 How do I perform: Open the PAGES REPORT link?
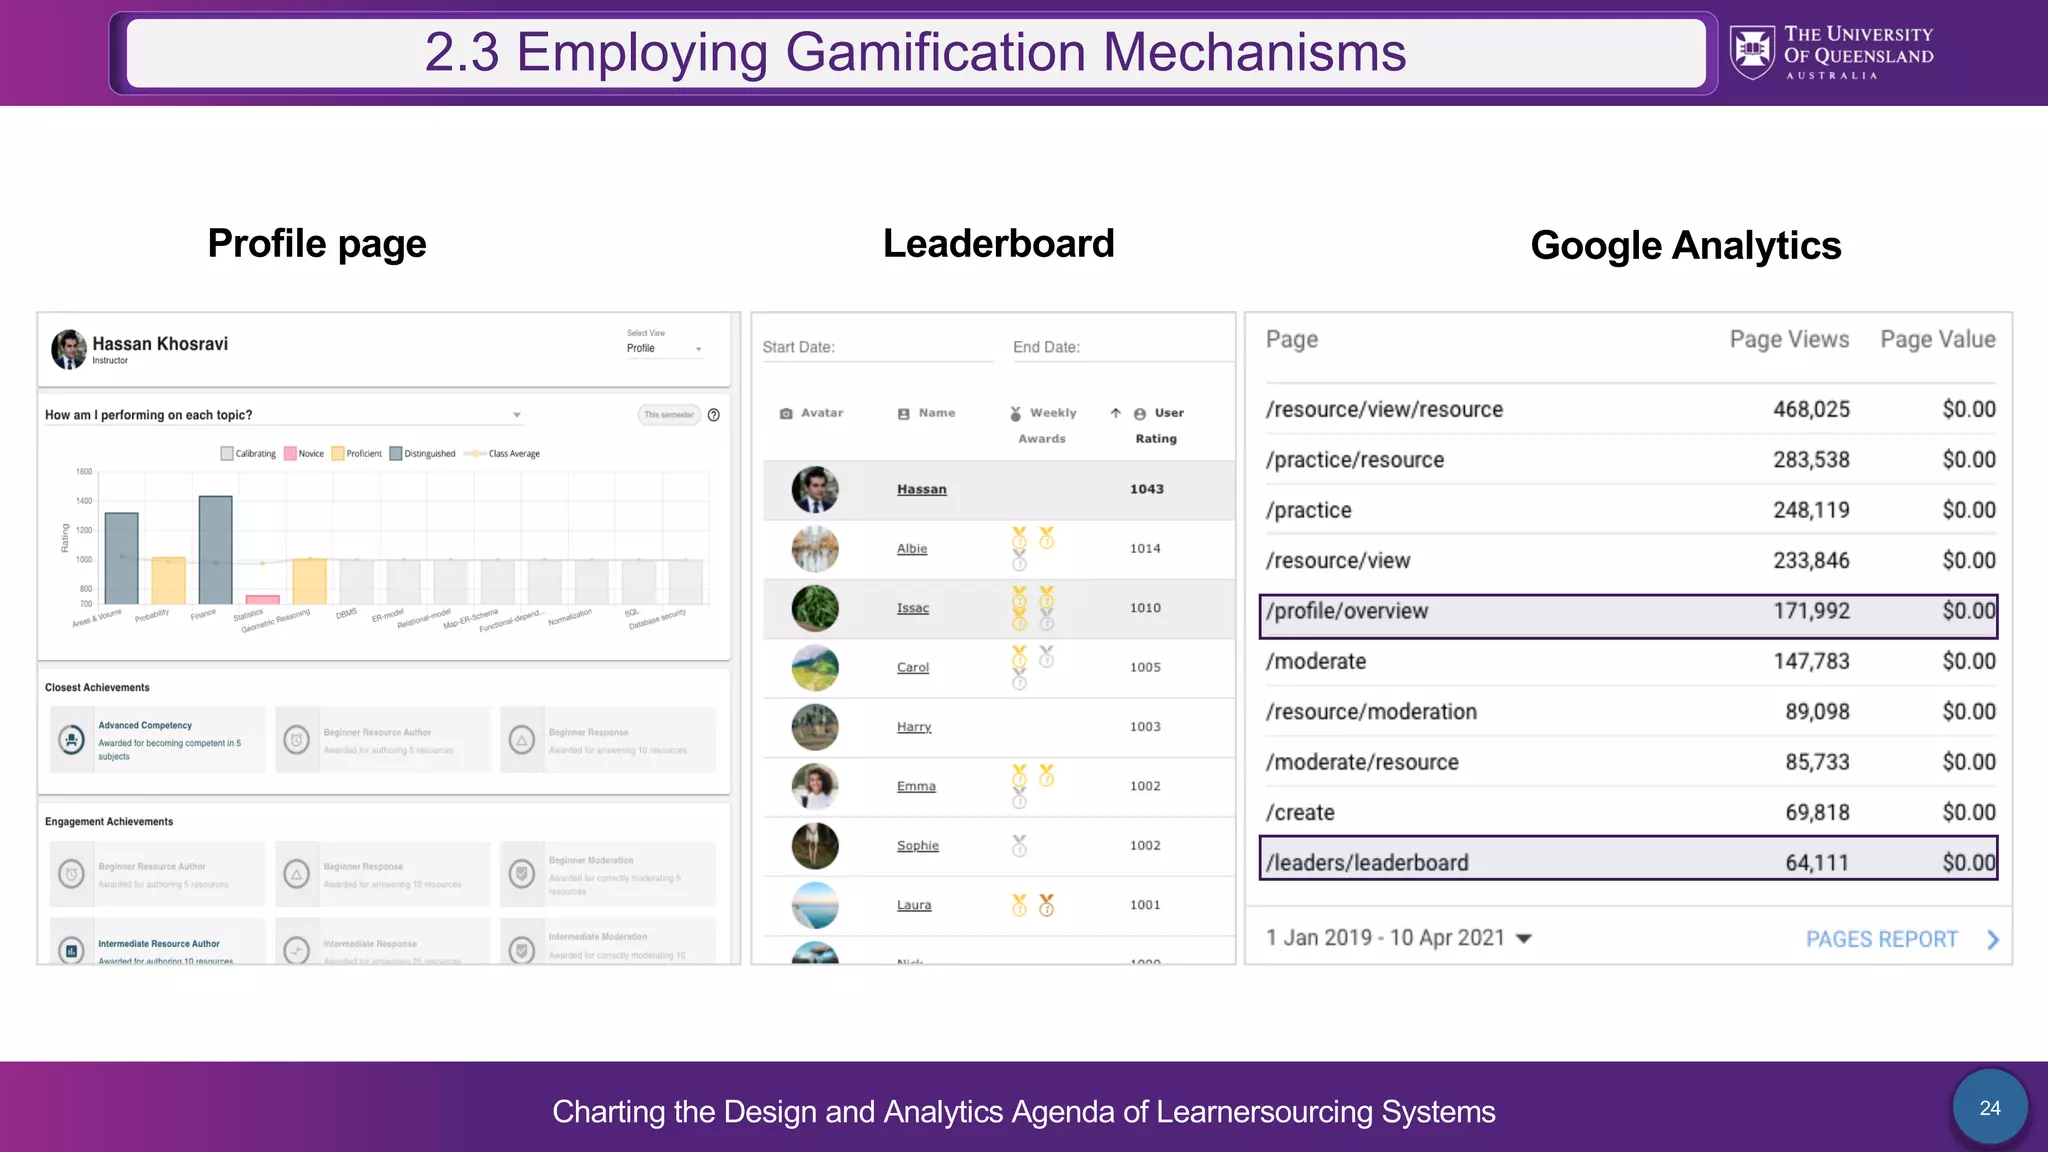click(x=1881, y=939)
